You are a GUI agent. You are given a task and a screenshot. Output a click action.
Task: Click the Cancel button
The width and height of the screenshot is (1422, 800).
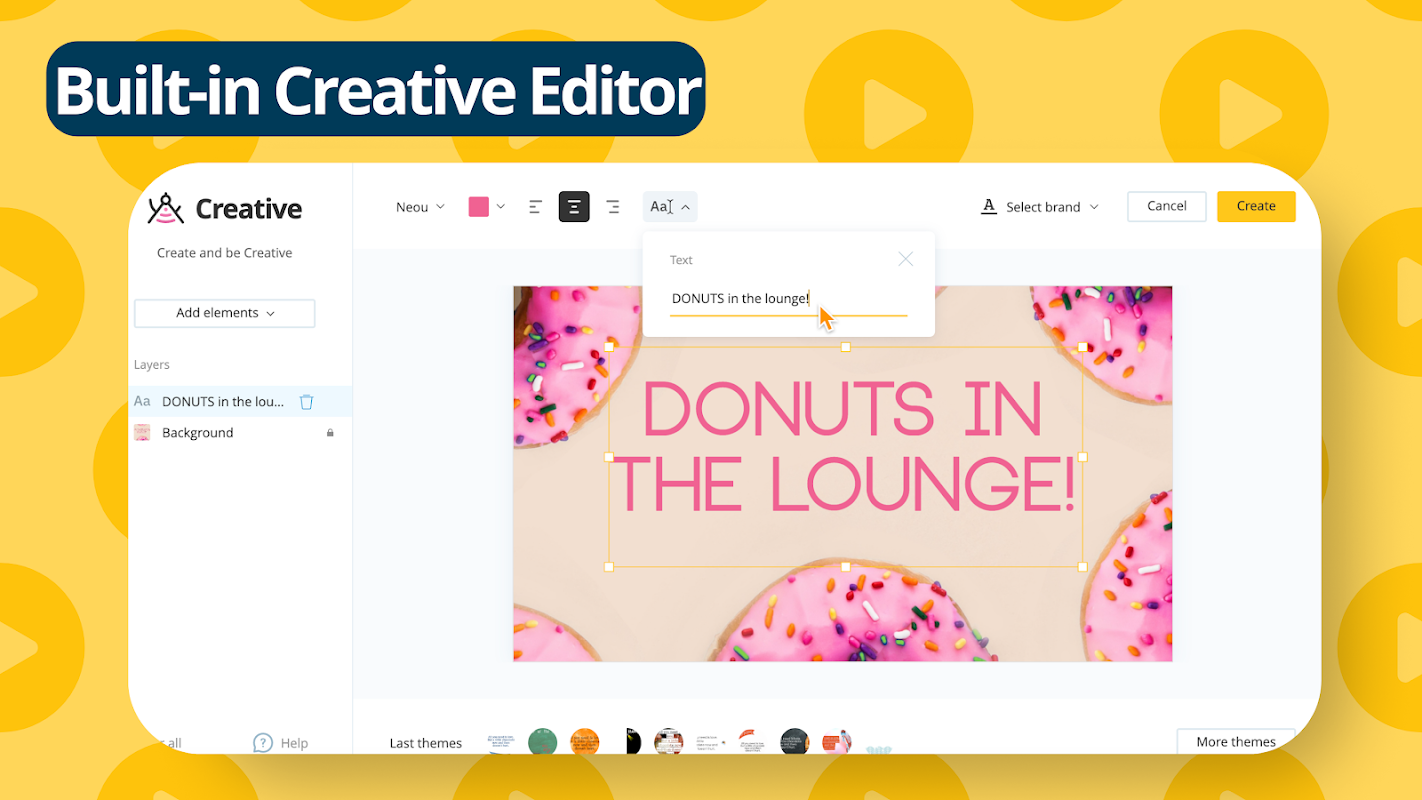click(x=1167, y=206)
